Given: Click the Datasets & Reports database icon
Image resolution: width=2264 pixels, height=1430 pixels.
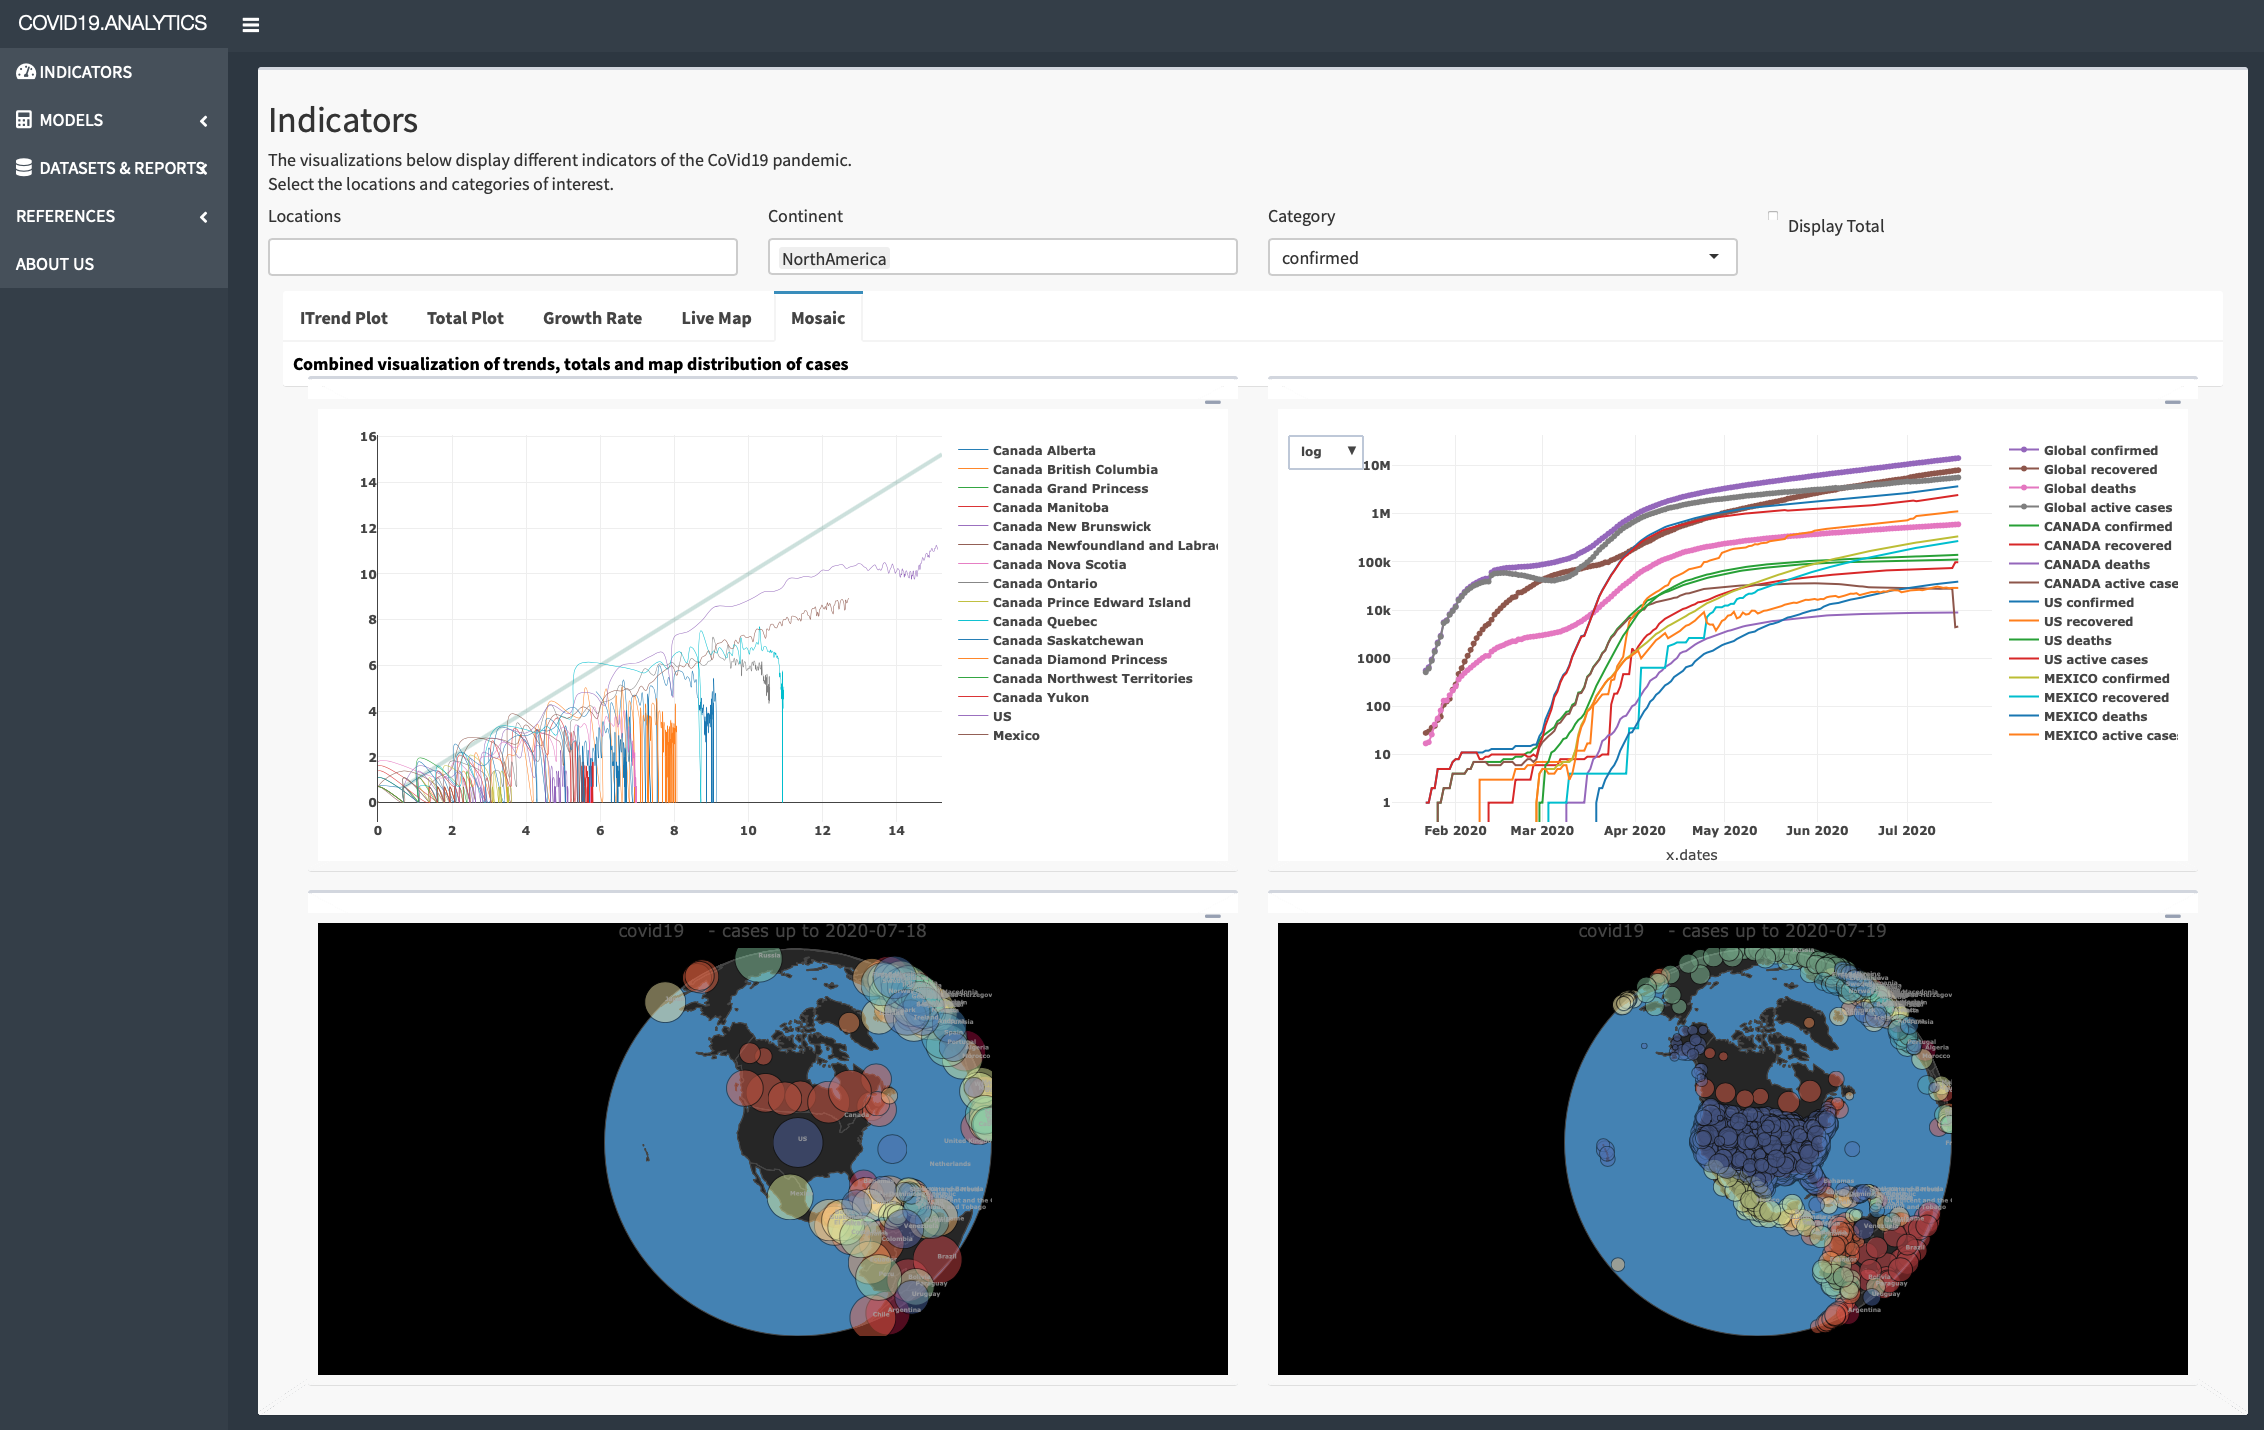Looking at the screenshot, I should click(x=24, y=168).
